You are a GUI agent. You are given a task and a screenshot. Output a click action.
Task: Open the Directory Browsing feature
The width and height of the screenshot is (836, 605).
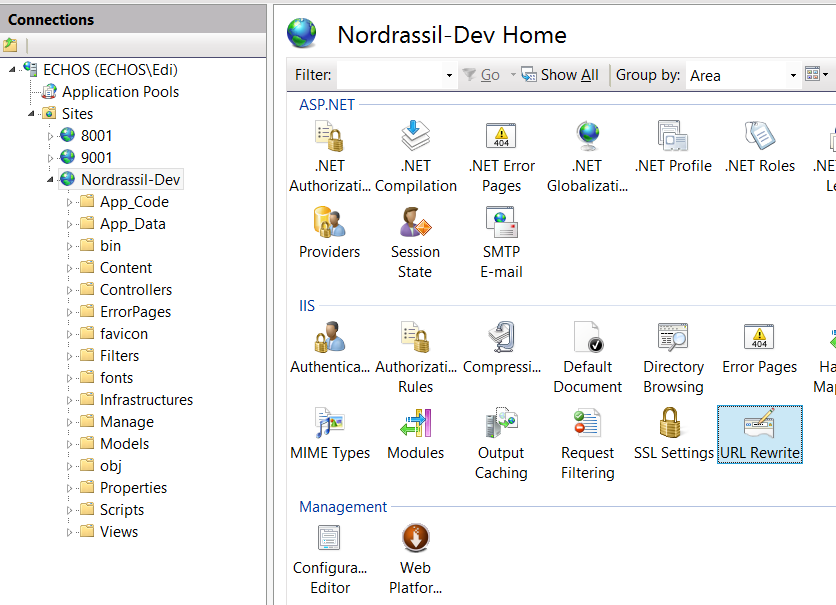point(673,358)
